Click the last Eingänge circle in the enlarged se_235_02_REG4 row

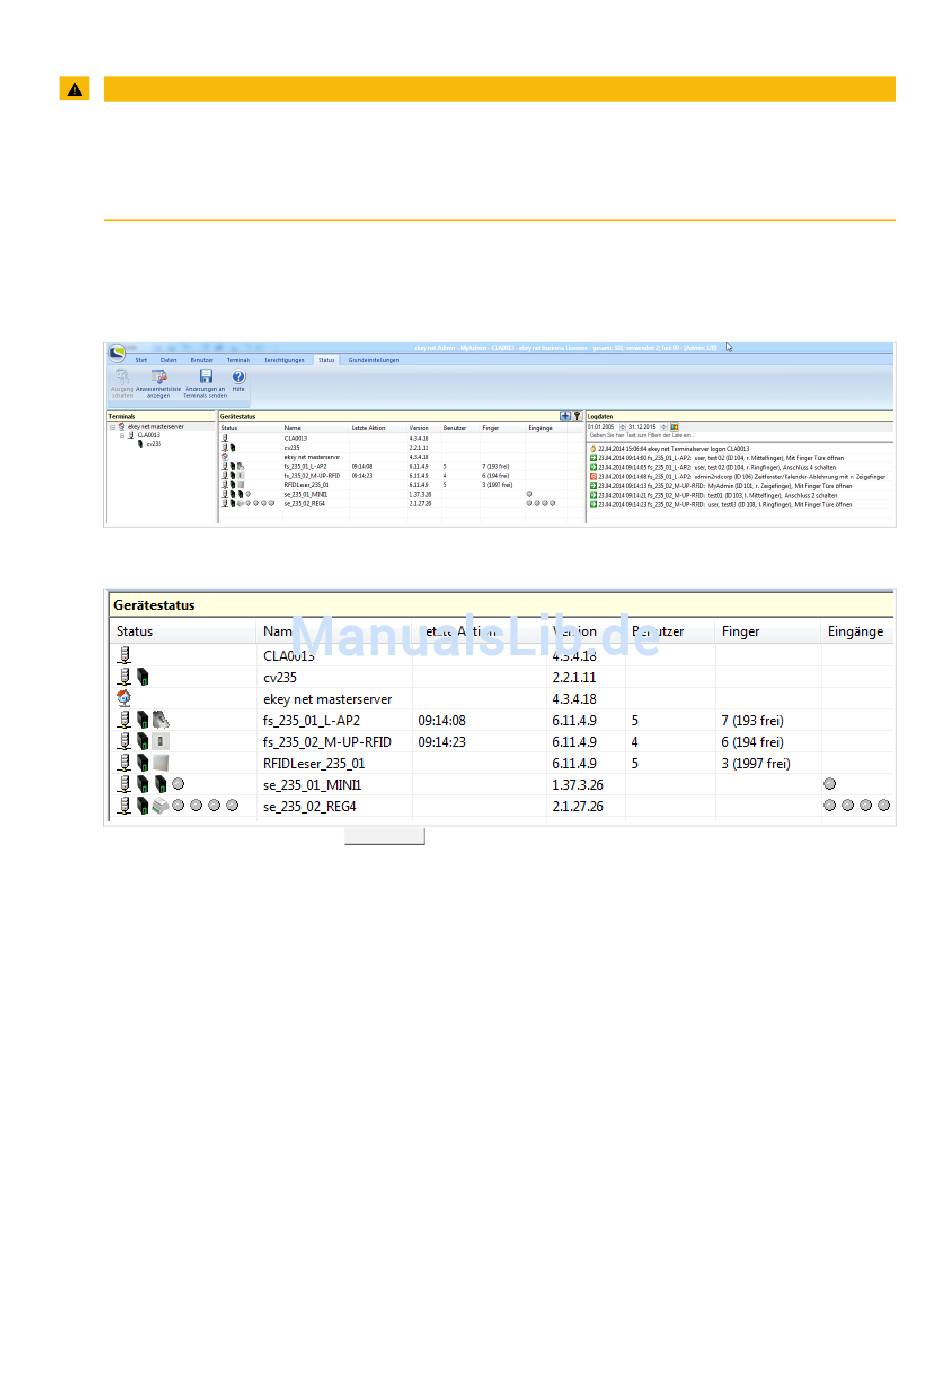tap(884, 805)
